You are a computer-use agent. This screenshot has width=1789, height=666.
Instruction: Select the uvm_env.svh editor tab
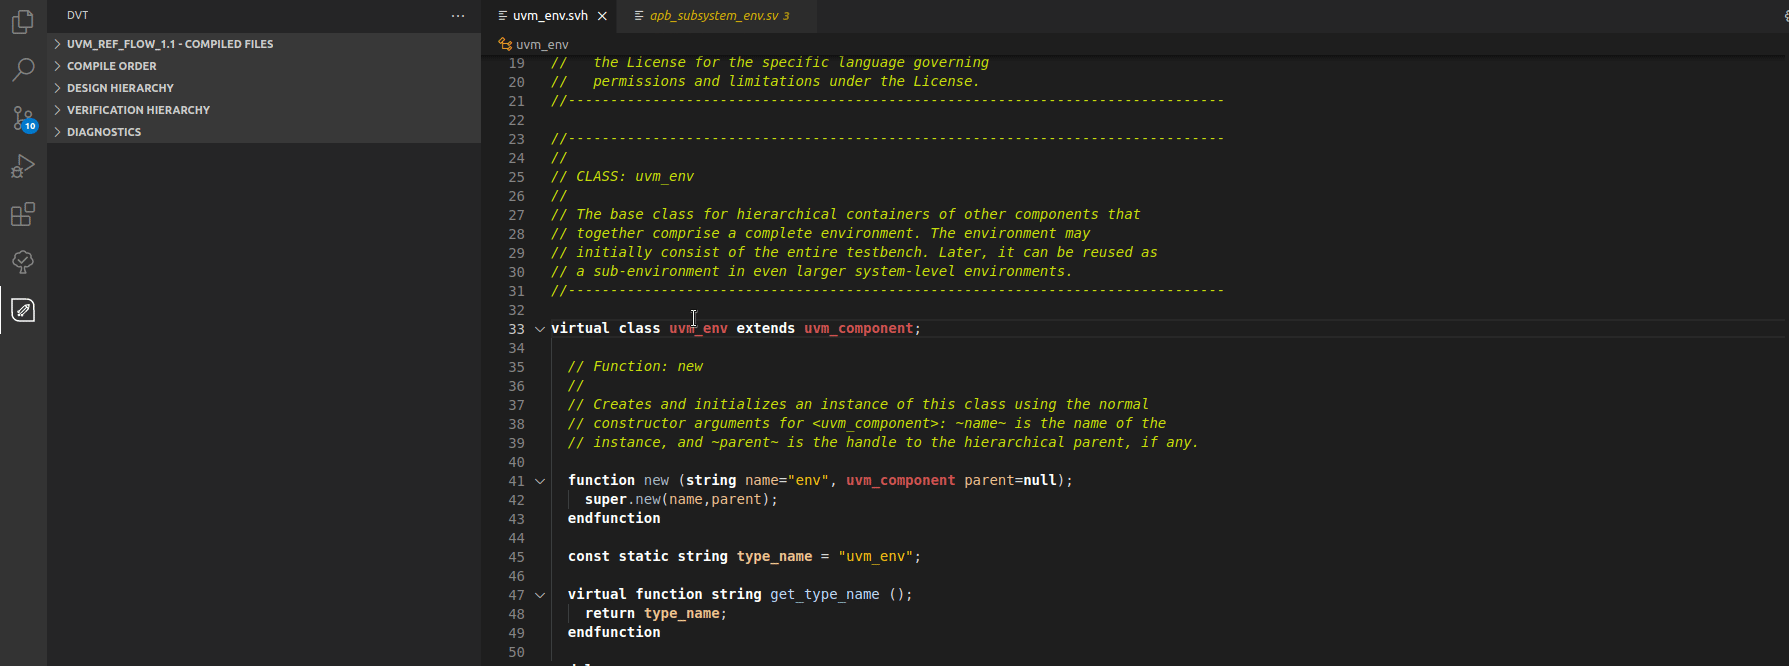549,16
